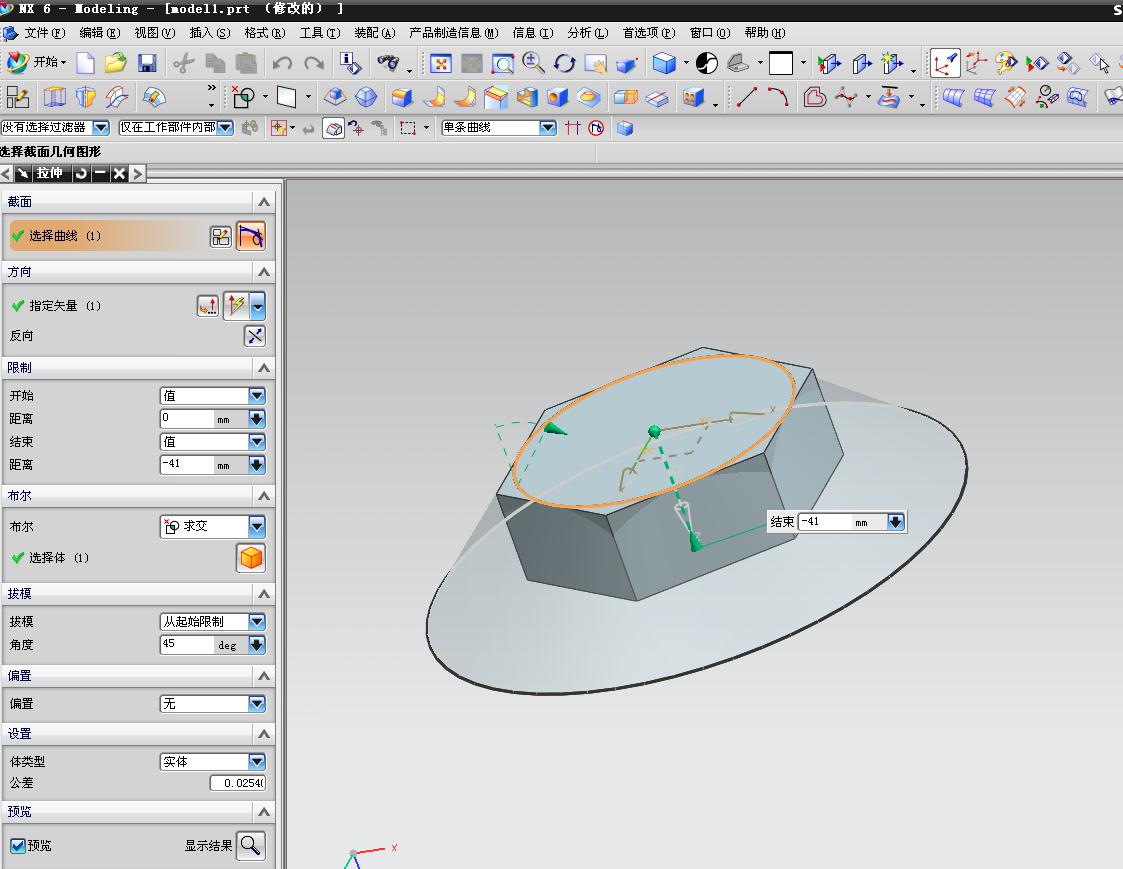Image resolution: width=1123 pixels, height=869 pixels.
Task: Click the Open folder icon in toolbar
Action: 116,64
